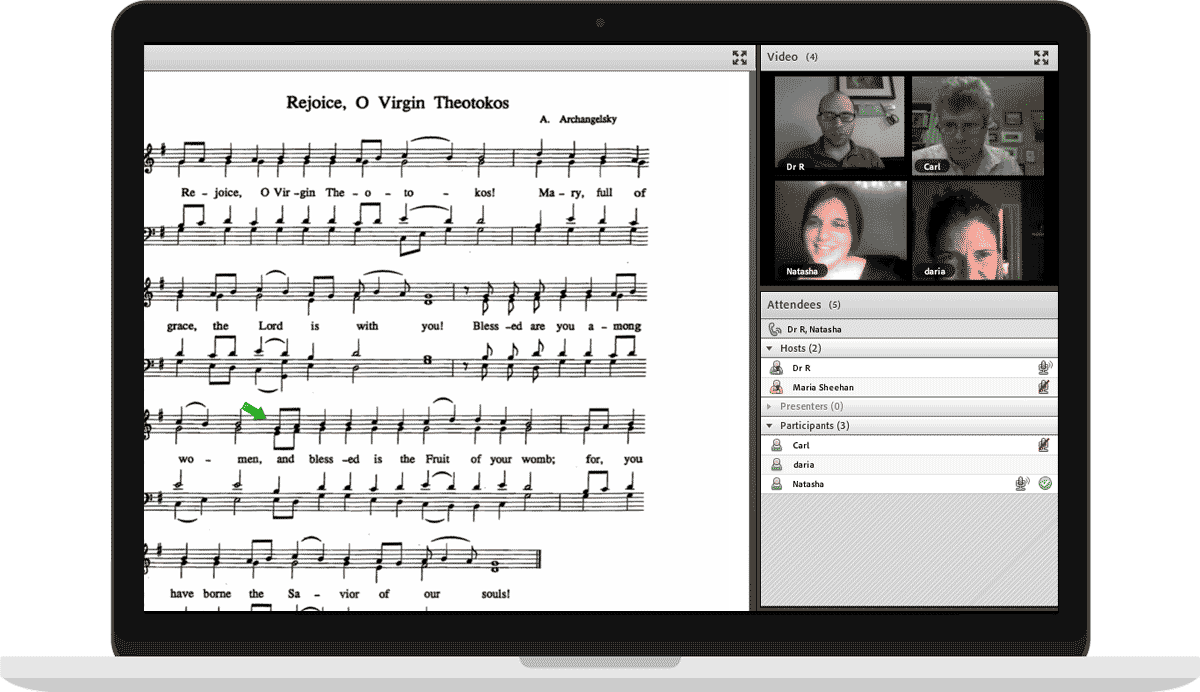
Task: Unmute Carl's muted microphone
Action: pos(1045,446)
